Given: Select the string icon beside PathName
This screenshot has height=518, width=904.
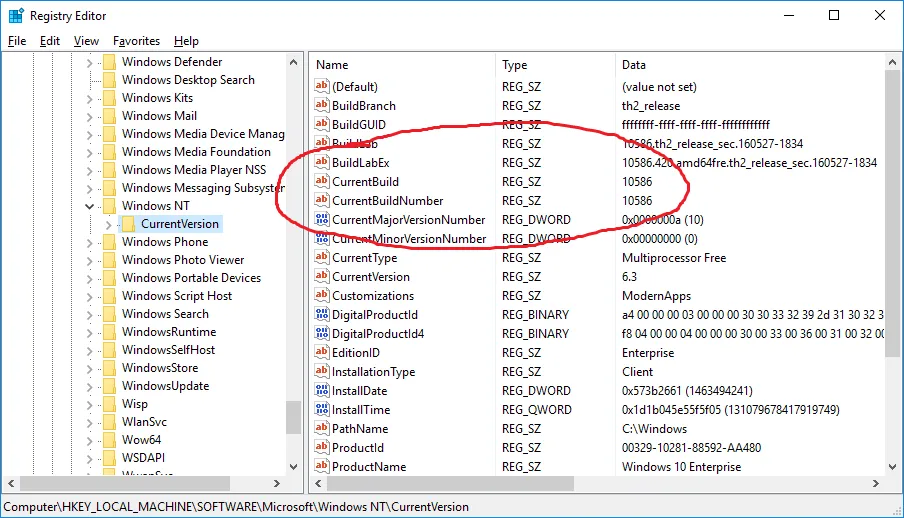Looking at the screenshot, I should (x=322, y=429).
